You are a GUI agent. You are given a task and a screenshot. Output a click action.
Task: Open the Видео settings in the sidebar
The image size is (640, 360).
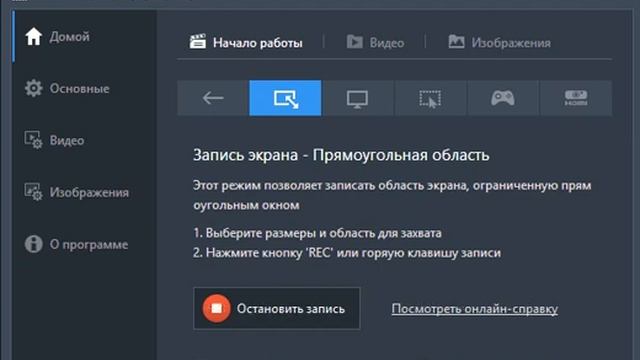(84, 140)
